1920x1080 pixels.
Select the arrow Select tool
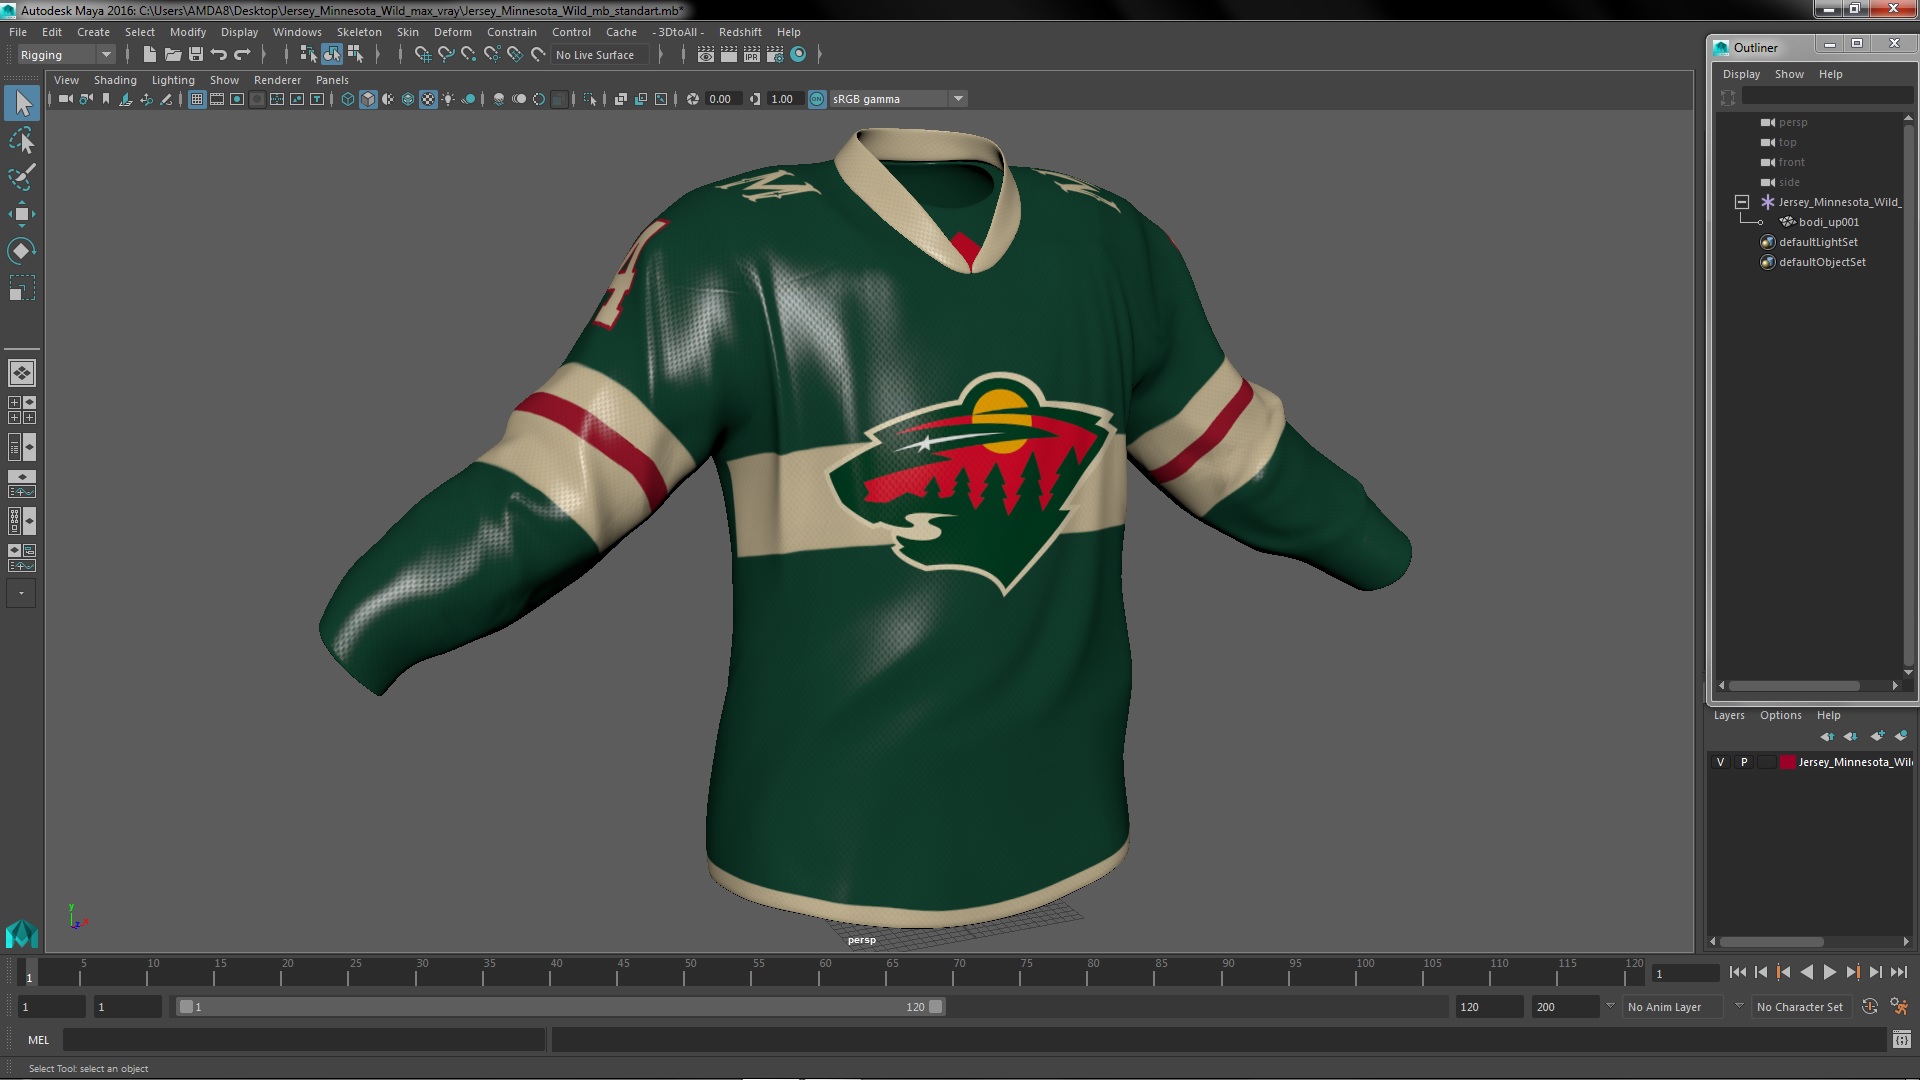click(x=22, y=102)
